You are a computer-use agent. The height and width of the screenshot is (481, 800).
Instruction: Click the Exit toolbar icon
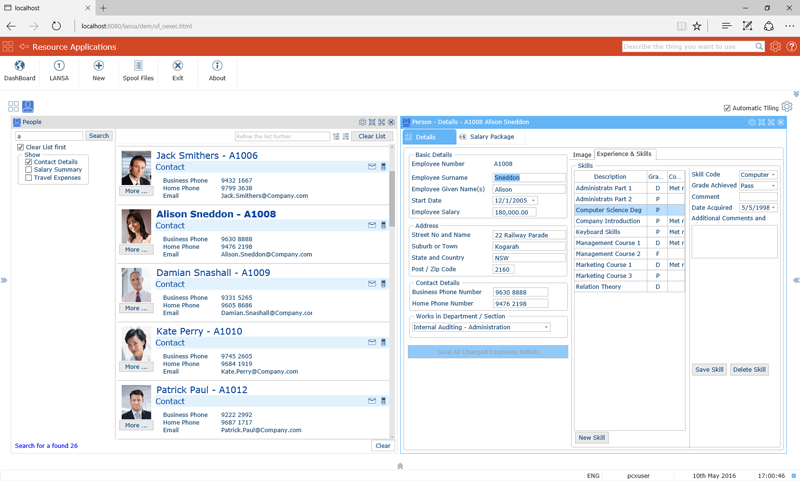(x=177, y=66)
